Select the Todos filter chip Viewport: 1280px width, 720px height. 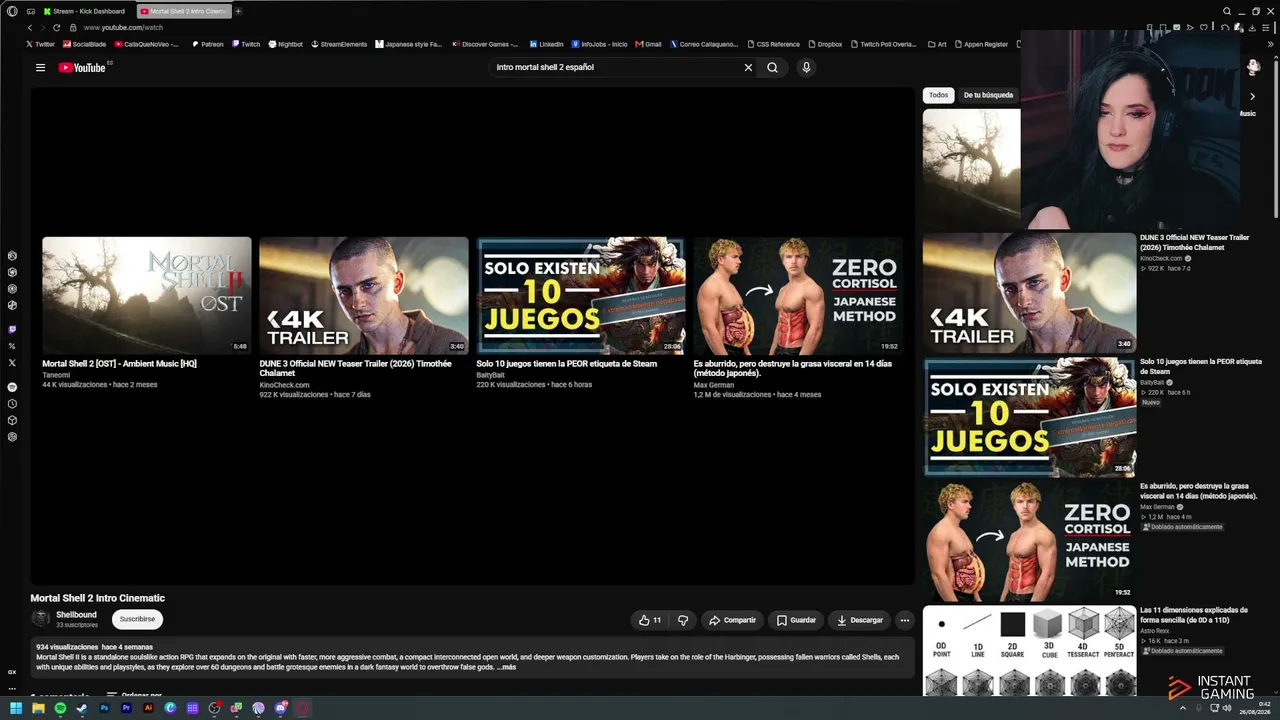tap(938, 95)
